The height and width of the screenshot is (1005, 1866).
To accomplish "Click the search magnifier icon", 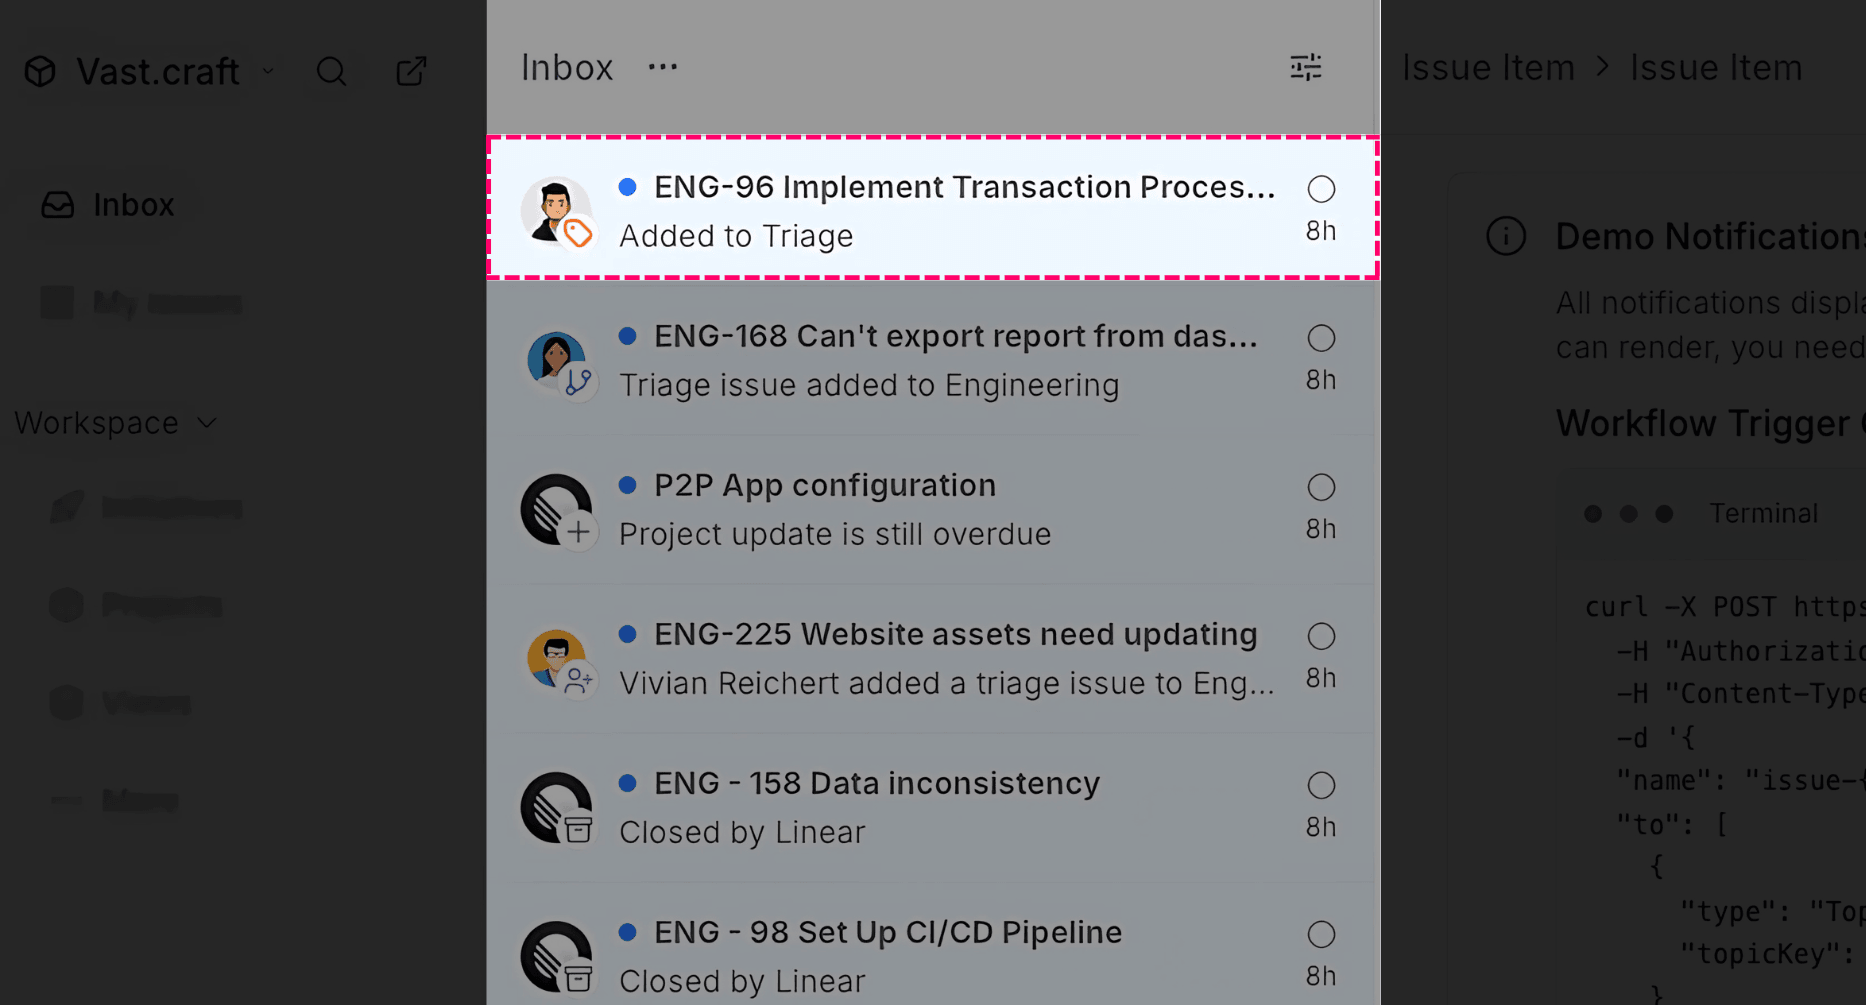I will [x=331, y=71].
